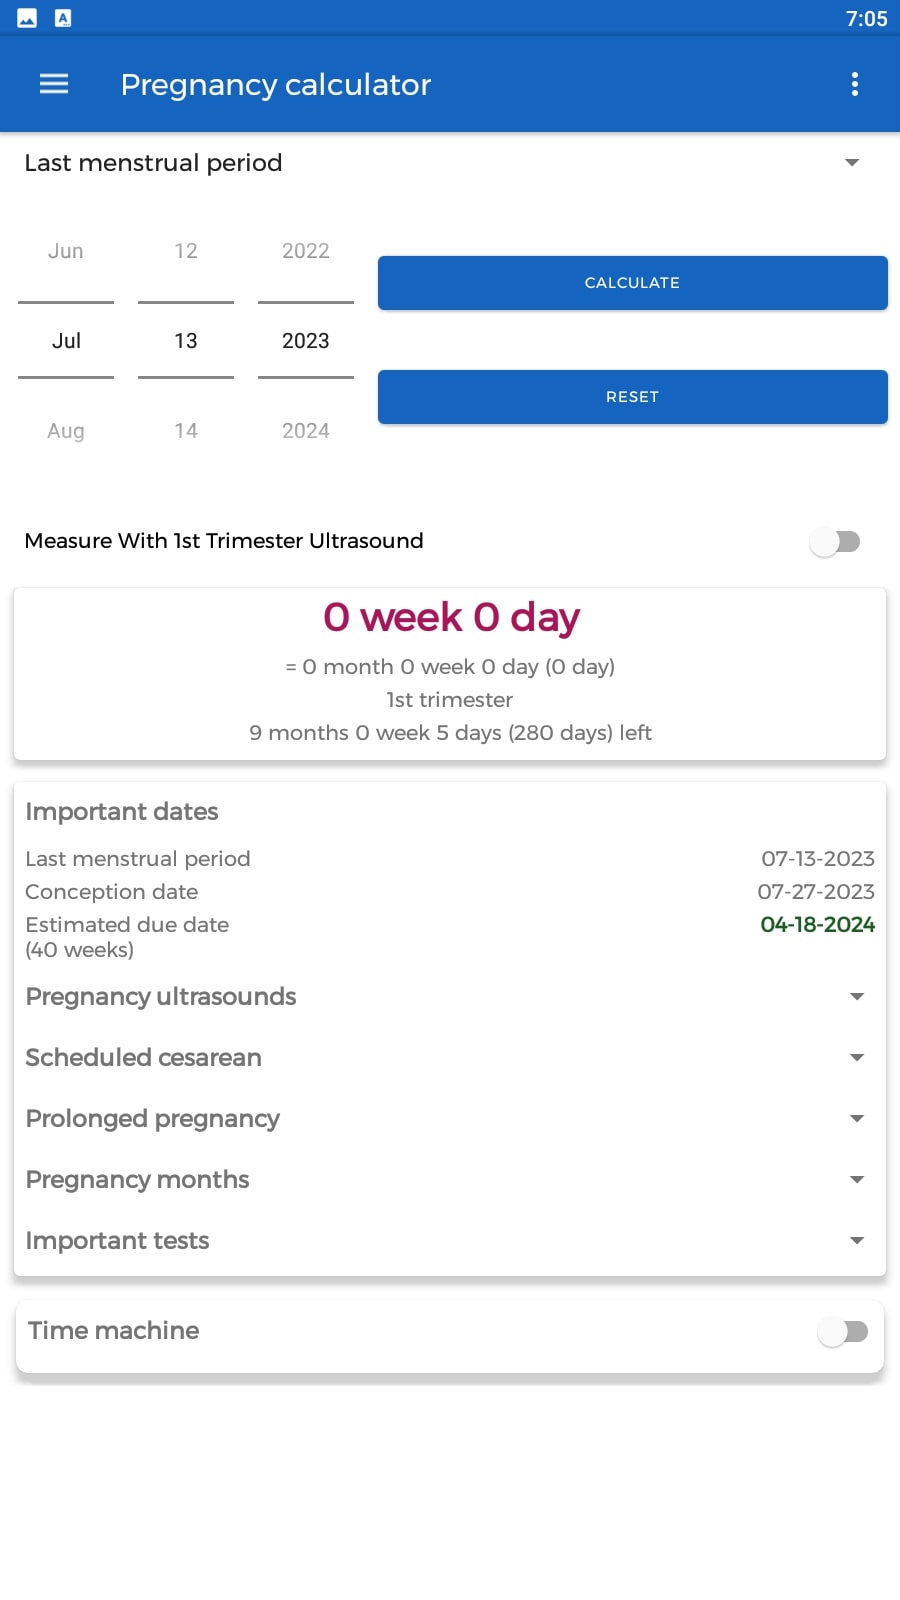Expand the Pregnancy ultrasounds section

click(x=450, y=997)
